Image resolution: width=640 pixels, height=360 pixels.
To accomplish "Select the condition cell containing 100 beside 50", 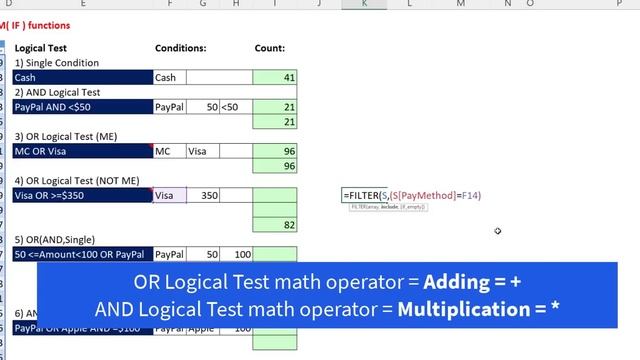I will tap(236, 254).
